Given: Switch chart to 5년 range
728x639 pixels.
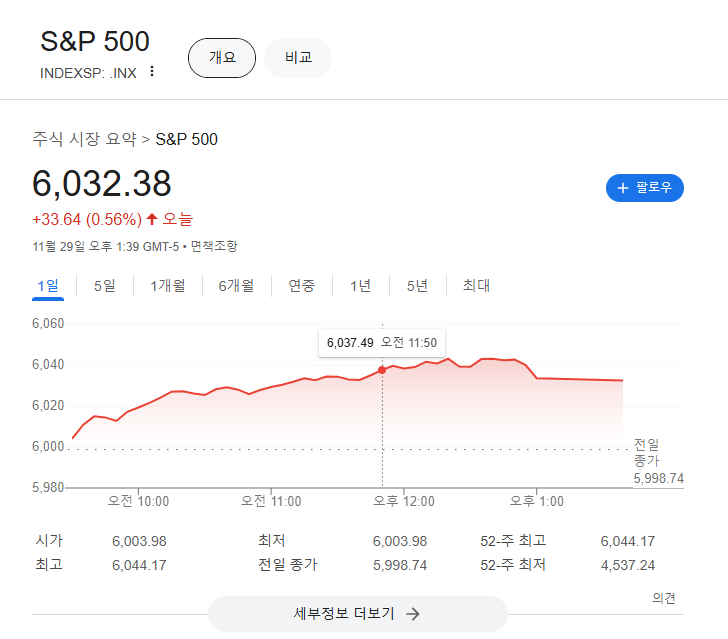Looking at the screenshot, I should 417,286.
